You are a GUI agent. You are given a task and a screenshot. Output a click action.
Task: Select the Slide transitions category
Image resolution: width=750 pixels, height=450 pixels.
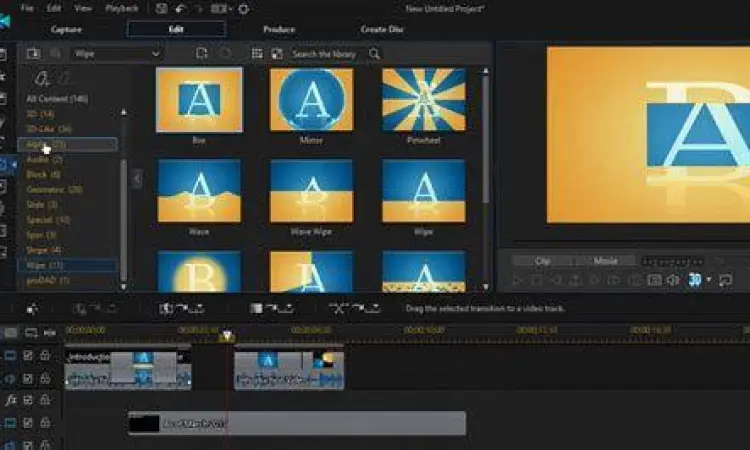point(42,205)
